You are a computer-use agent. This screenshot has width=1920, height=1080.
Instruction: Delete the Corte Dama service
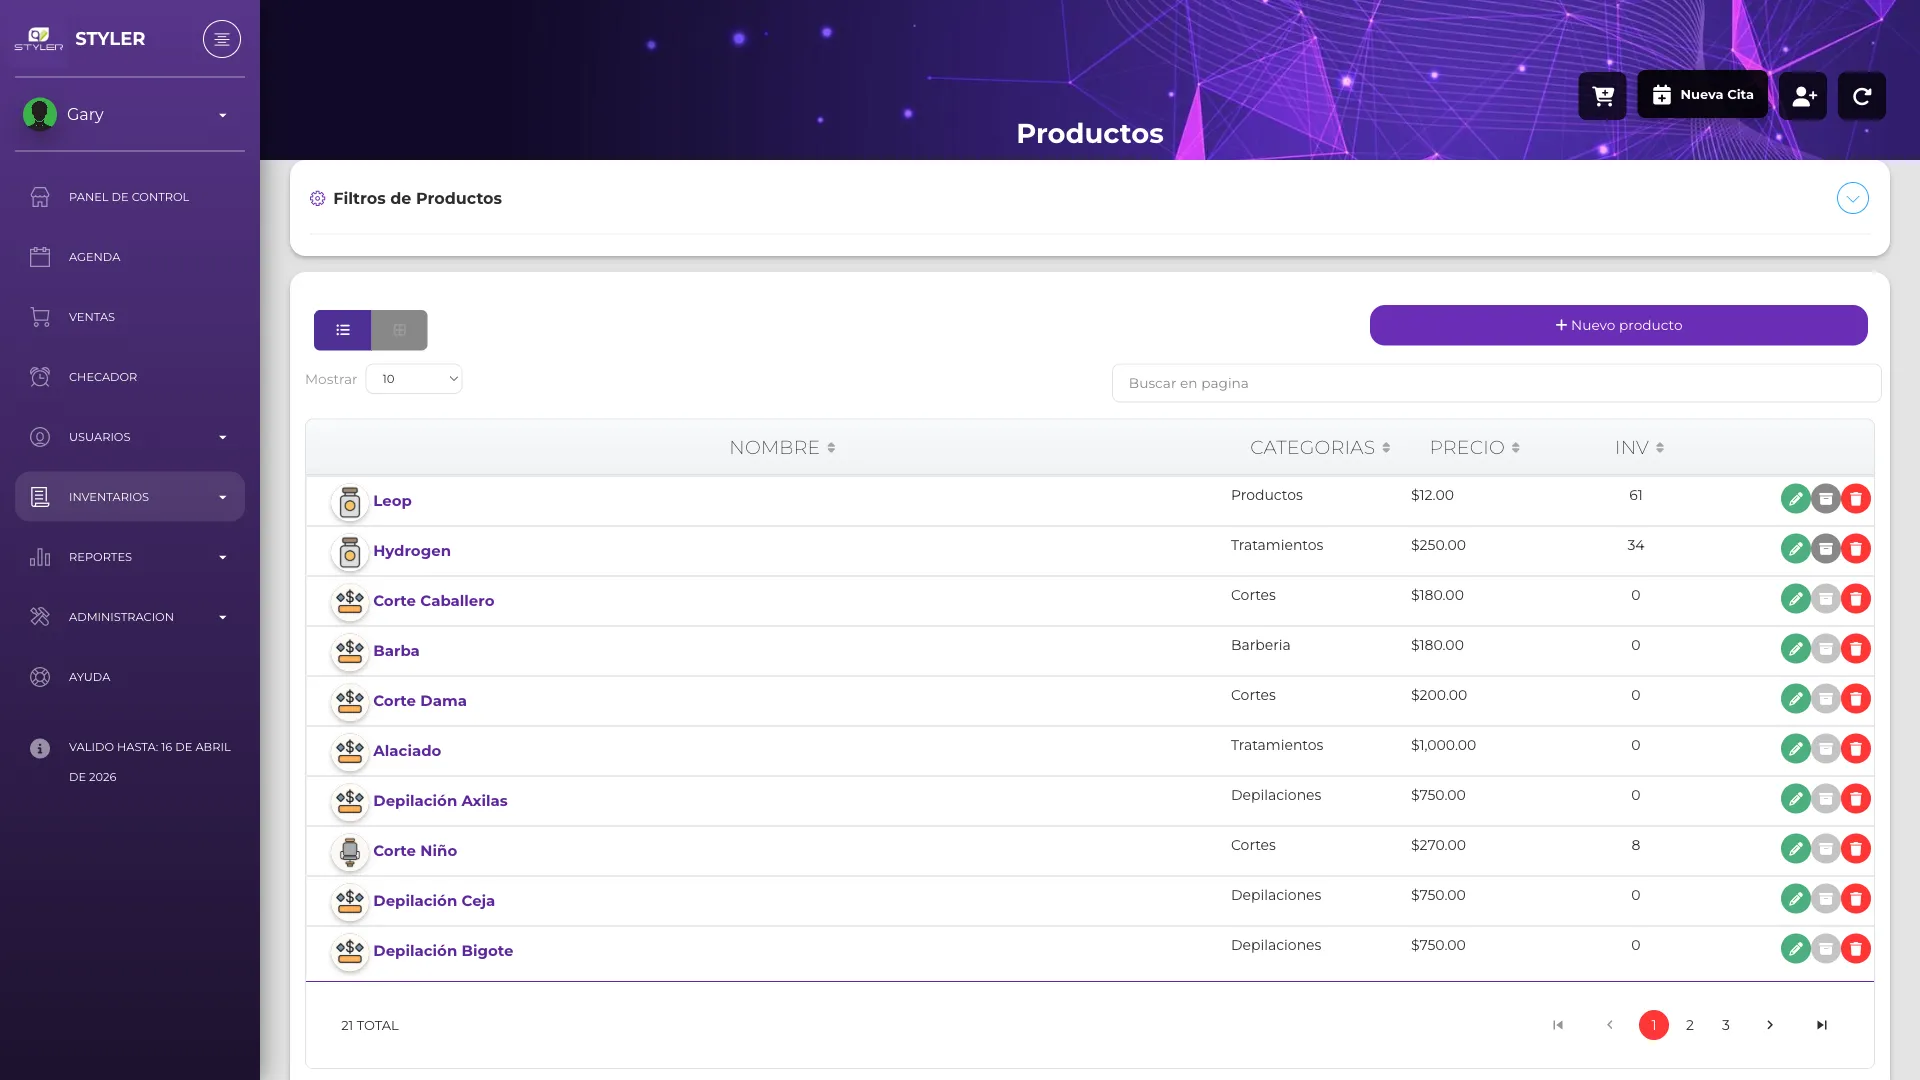click(1855, 698)
